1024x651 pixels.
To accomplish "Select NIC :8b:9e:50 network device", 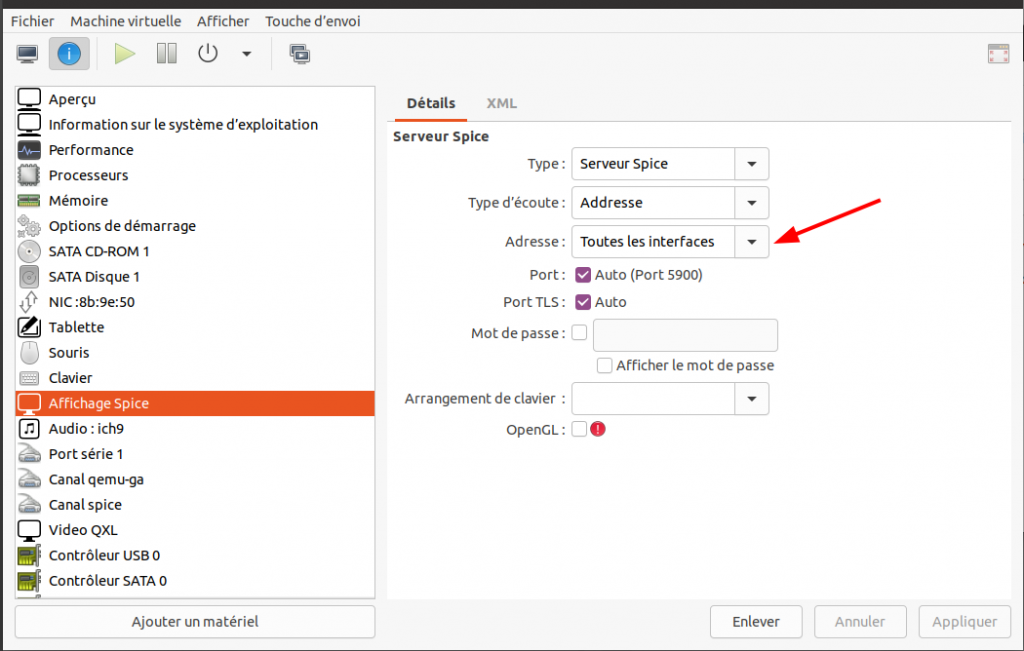I will [x=195, y=302].
